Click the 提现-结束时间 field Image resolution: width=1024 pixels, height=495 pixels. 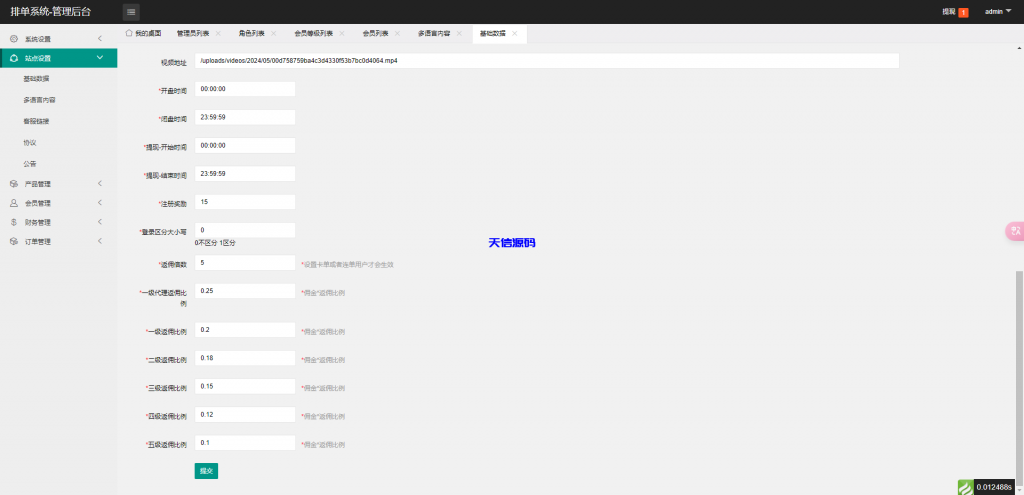click(x=245, y=174)
